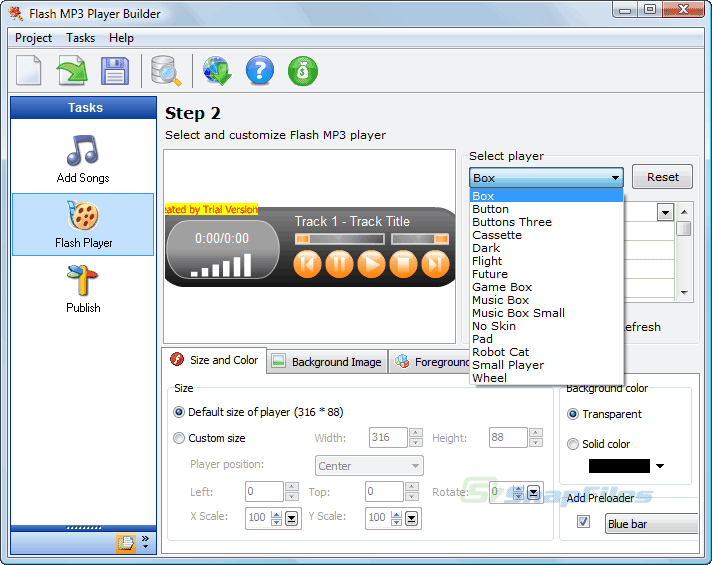Choose Game Box from player list
The width and height of the screenshot is (712, 565).
[546, 287]
